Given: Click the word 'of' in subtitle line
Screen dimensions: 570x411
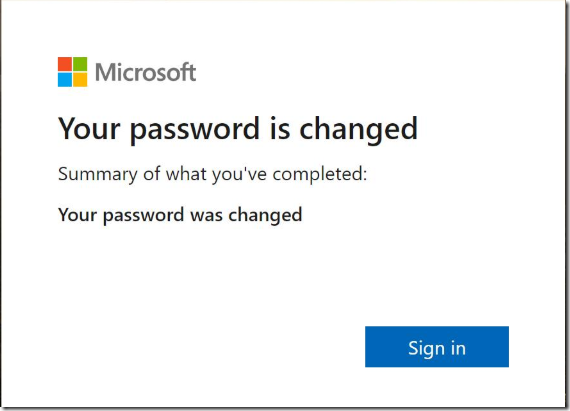Looking at the screenshot, I should [x=152, y=173].
